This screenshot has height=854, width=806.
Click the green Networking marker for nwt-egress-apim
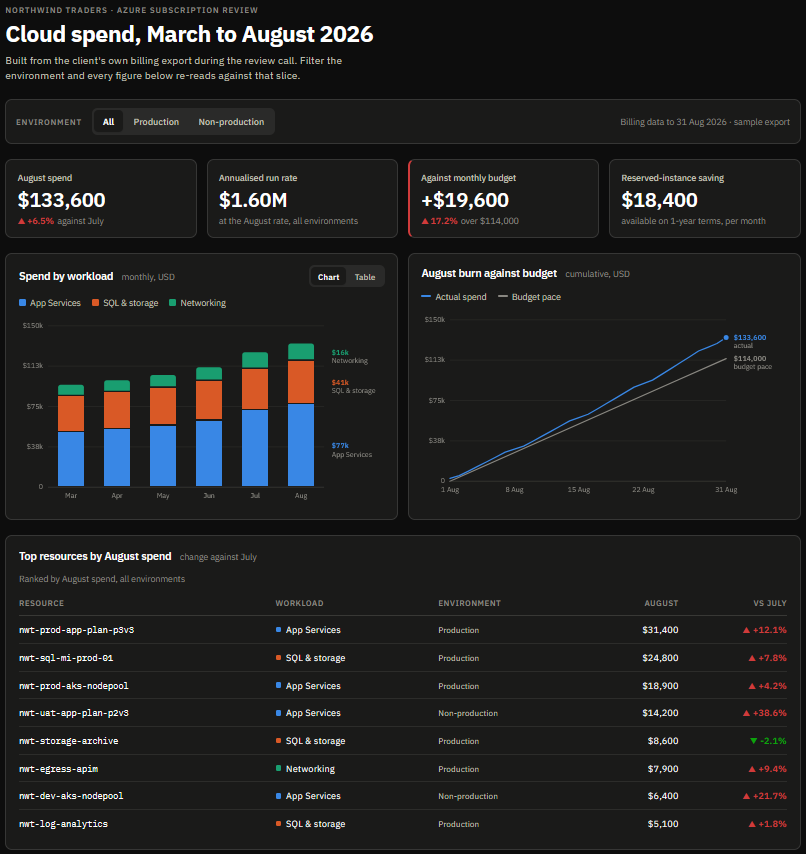[x=278, y=768]
